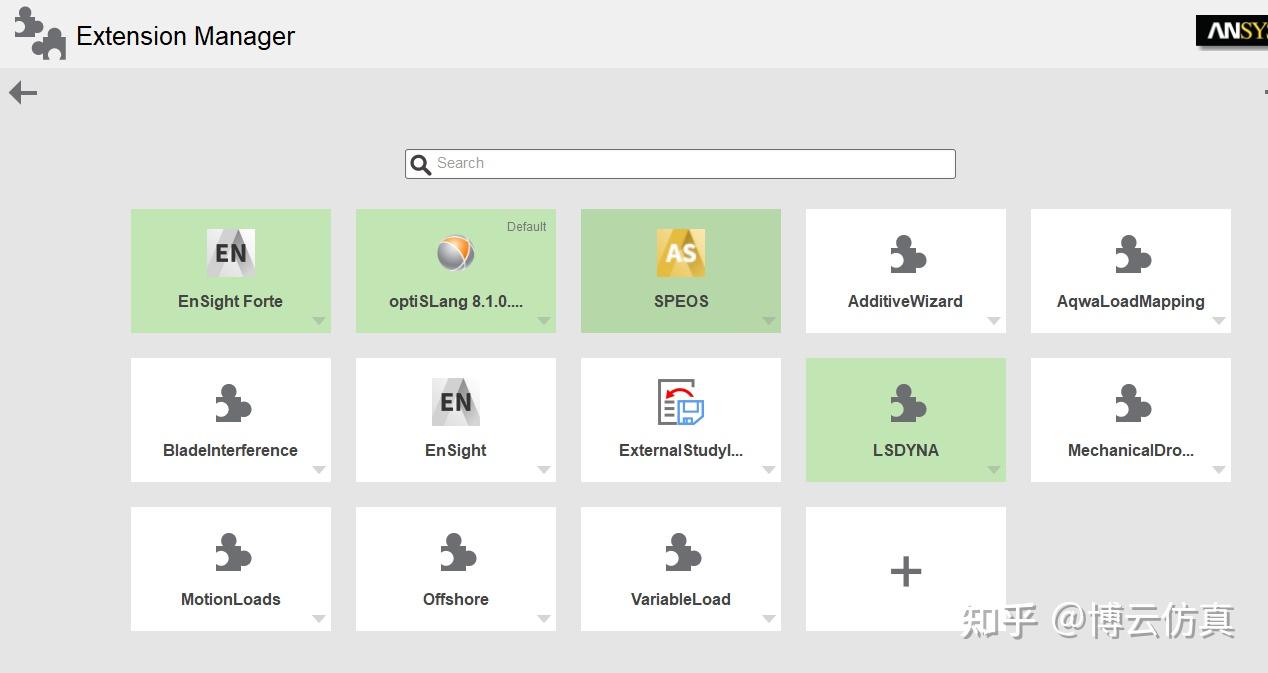Image resolution: width=1268 pixels, height=673 pixels.
Task: Select the BladeInterference extension tile
Action: pyautogui.click(x=231, y=420)
